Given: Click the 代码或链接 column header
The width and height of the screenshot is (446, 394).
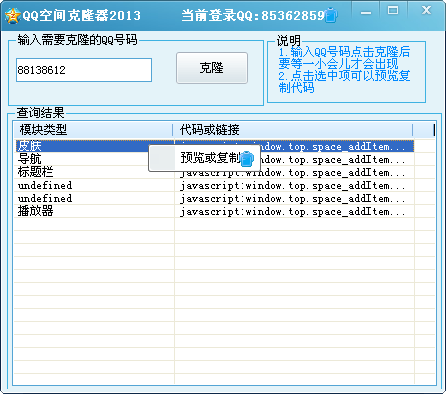Looking at the screenshot, I should (x=293, y=130).
